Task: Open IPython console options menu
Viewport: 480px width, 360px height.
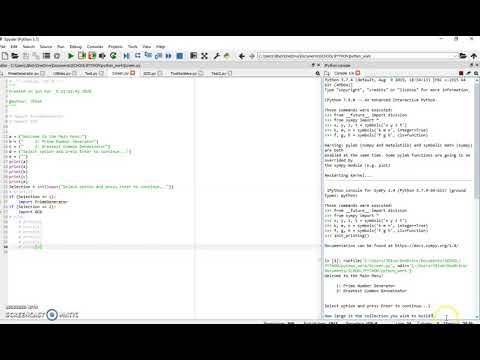Action: coord(476,73)
